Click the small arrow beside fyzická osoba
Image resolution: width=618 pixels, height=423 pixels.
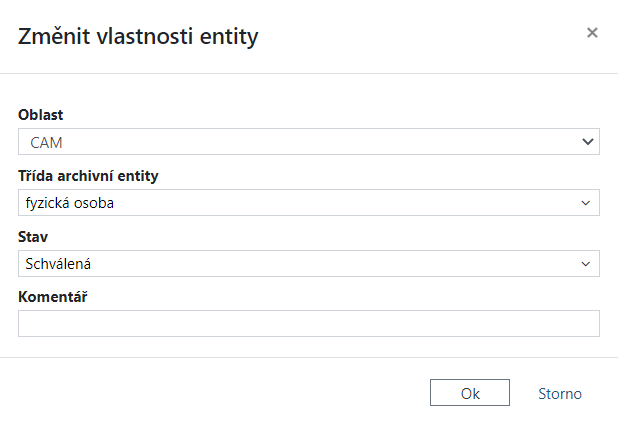(x=587, y=203)
